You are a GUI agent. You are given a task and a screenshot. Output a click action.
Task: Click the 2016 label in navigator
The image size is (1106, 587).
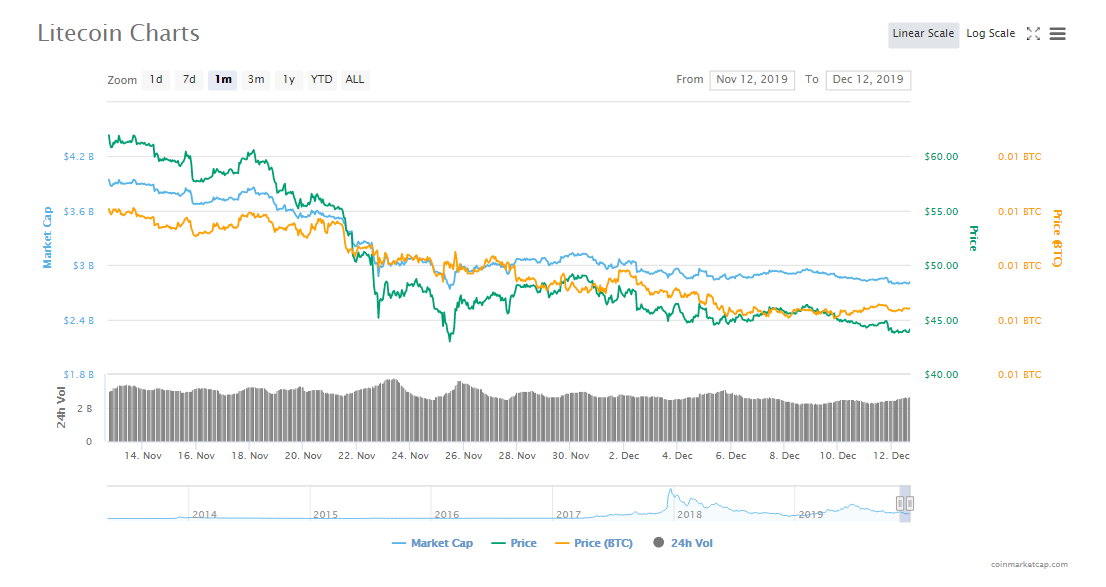tap(446, 514)
